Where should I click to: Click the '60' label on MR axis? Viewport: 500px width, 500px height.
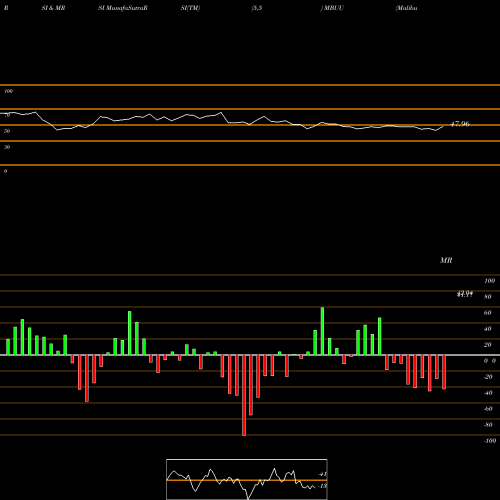click(488, 313)
